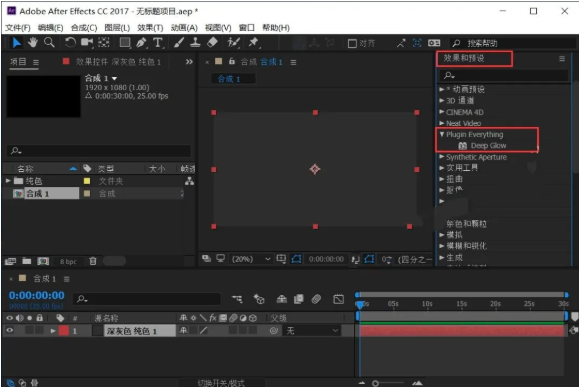
Task: Open the parent 无 dropdown for layer 1
Action: tap(312, 331)
